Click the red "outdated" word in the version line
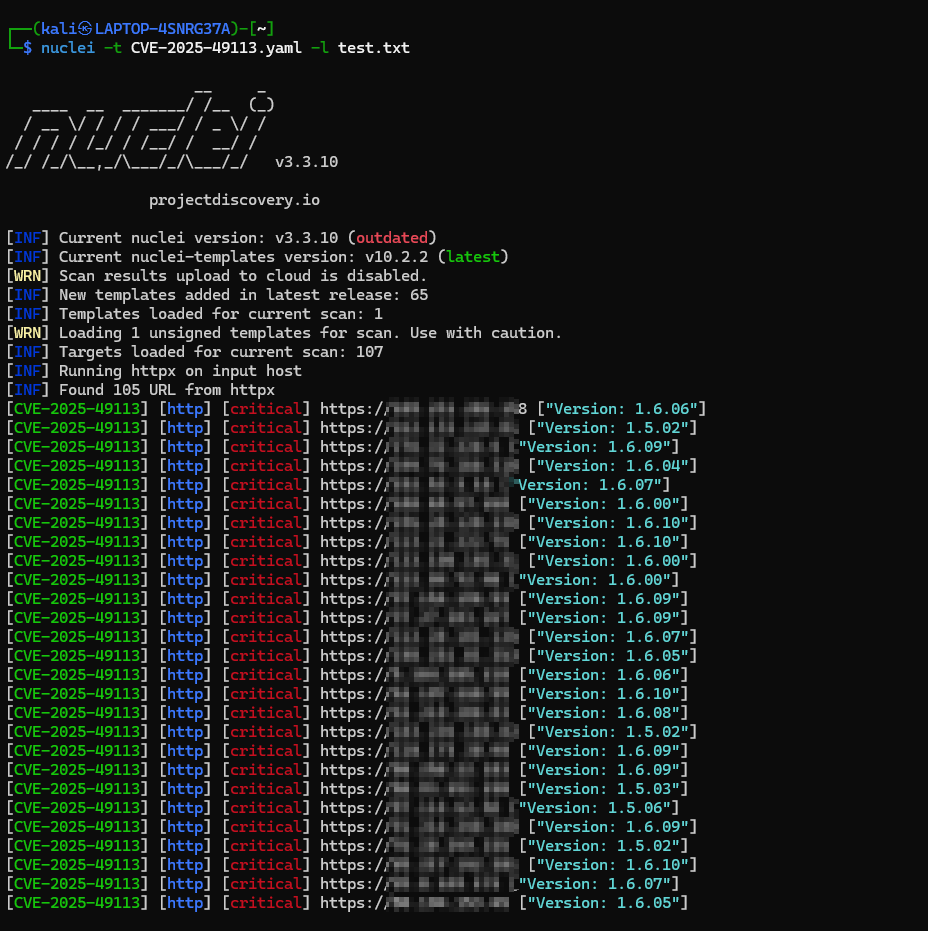This screenshot has width=928, height=931. point(392,238)
